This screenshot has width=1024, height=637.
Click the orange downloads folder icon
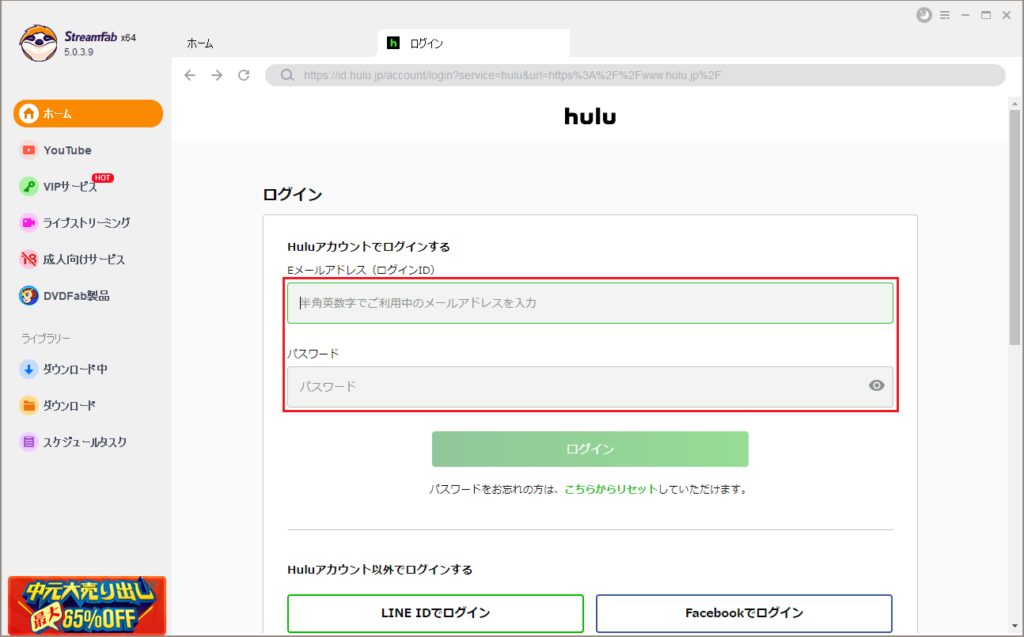click(29, 406)
